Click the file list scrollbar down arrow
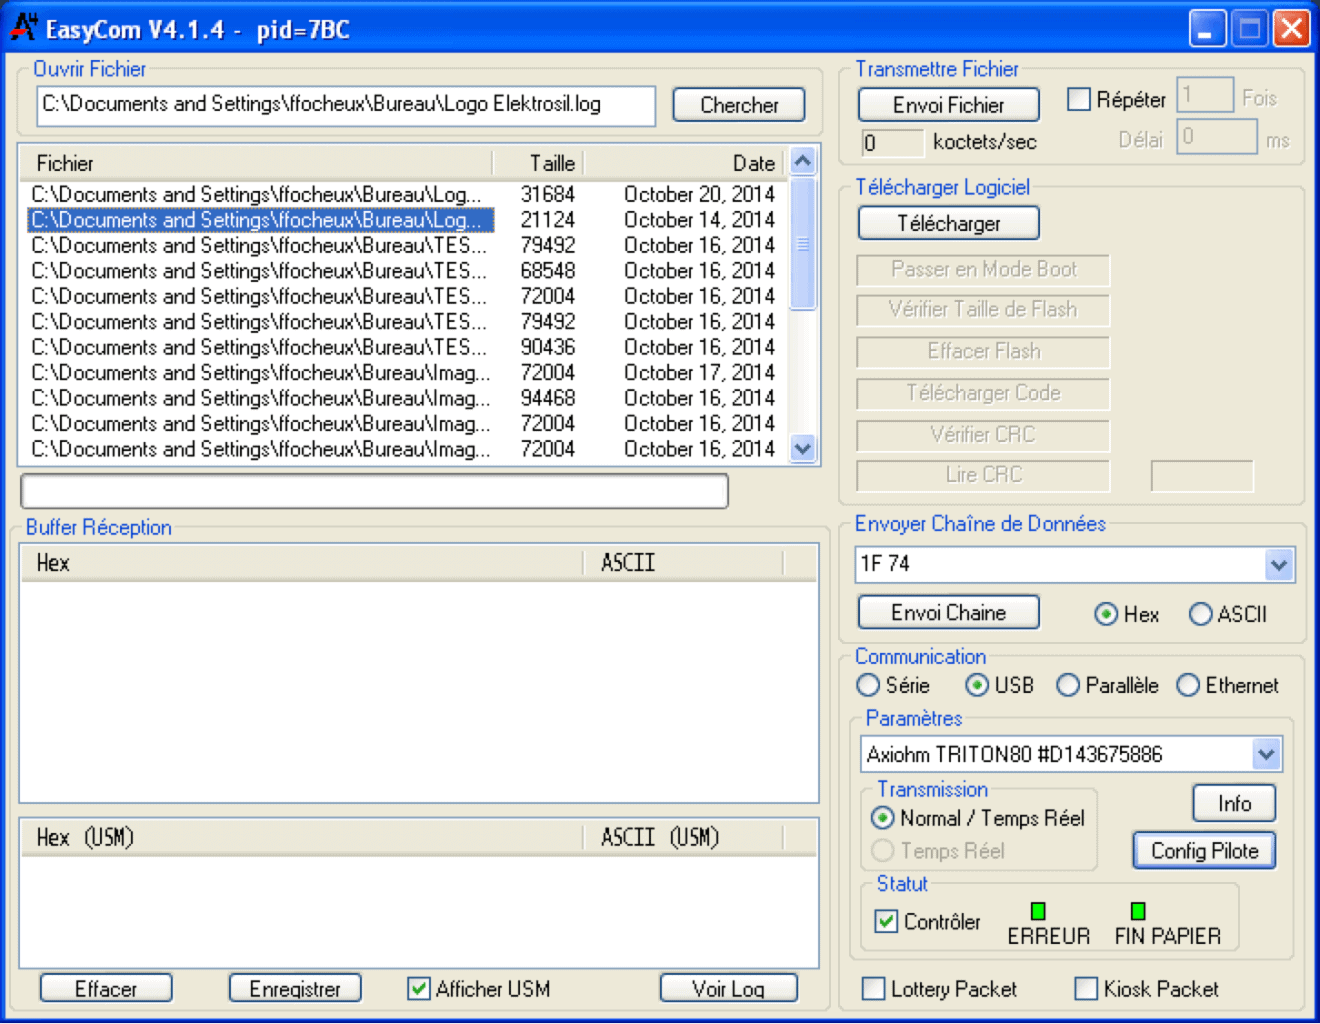This screenshot has height=1024, width=1320. [x=803, y=449]
